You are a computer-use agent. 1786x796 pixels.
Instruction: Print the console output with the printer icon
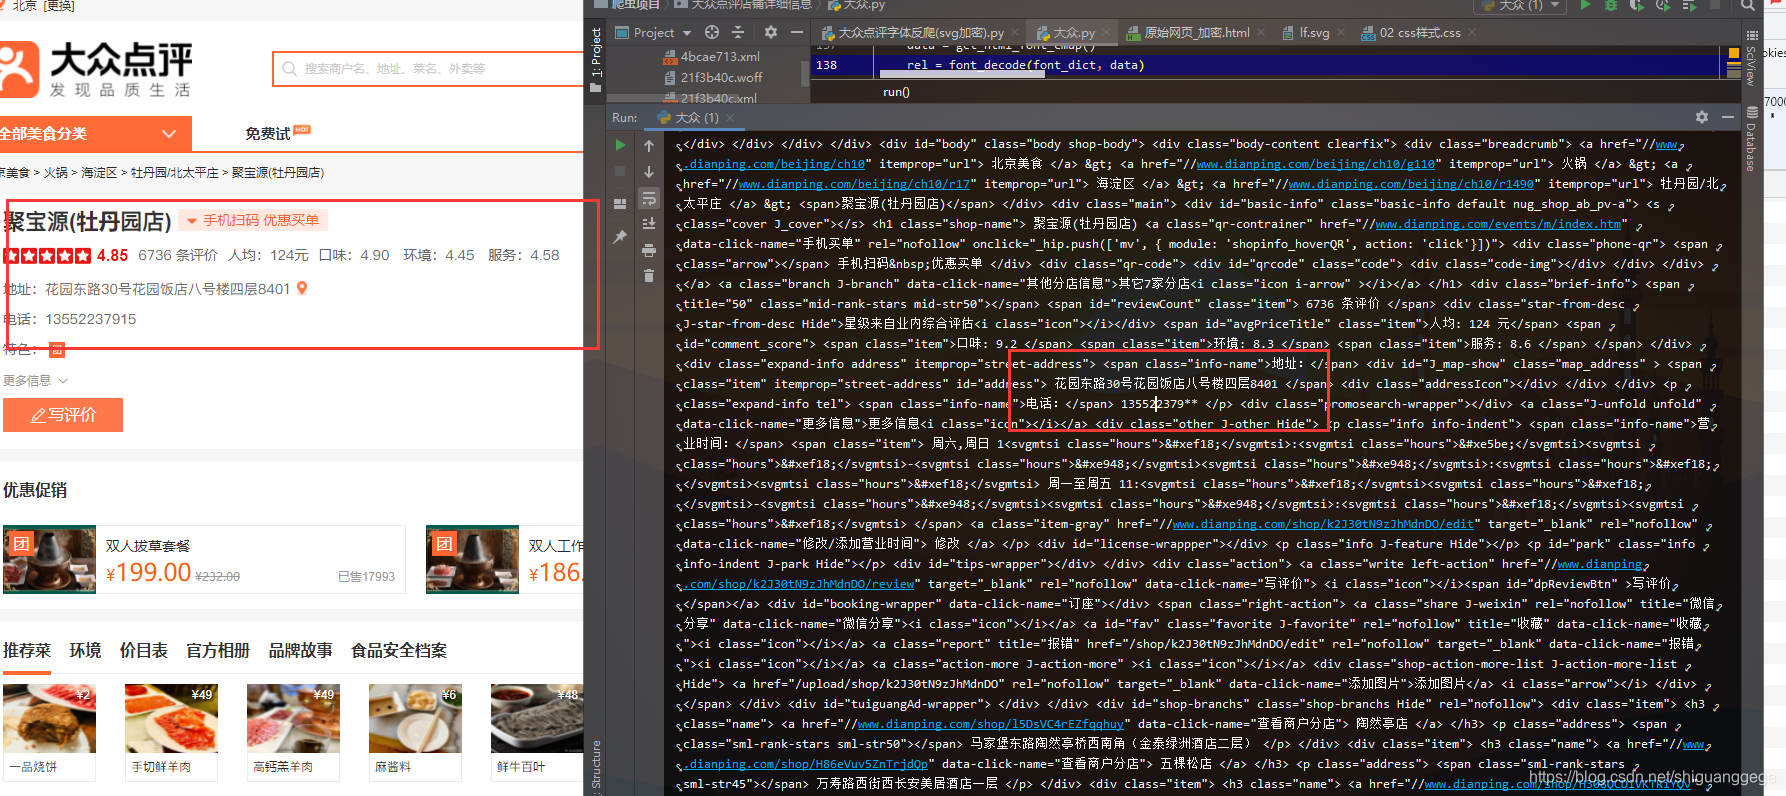tap(649, 250)
